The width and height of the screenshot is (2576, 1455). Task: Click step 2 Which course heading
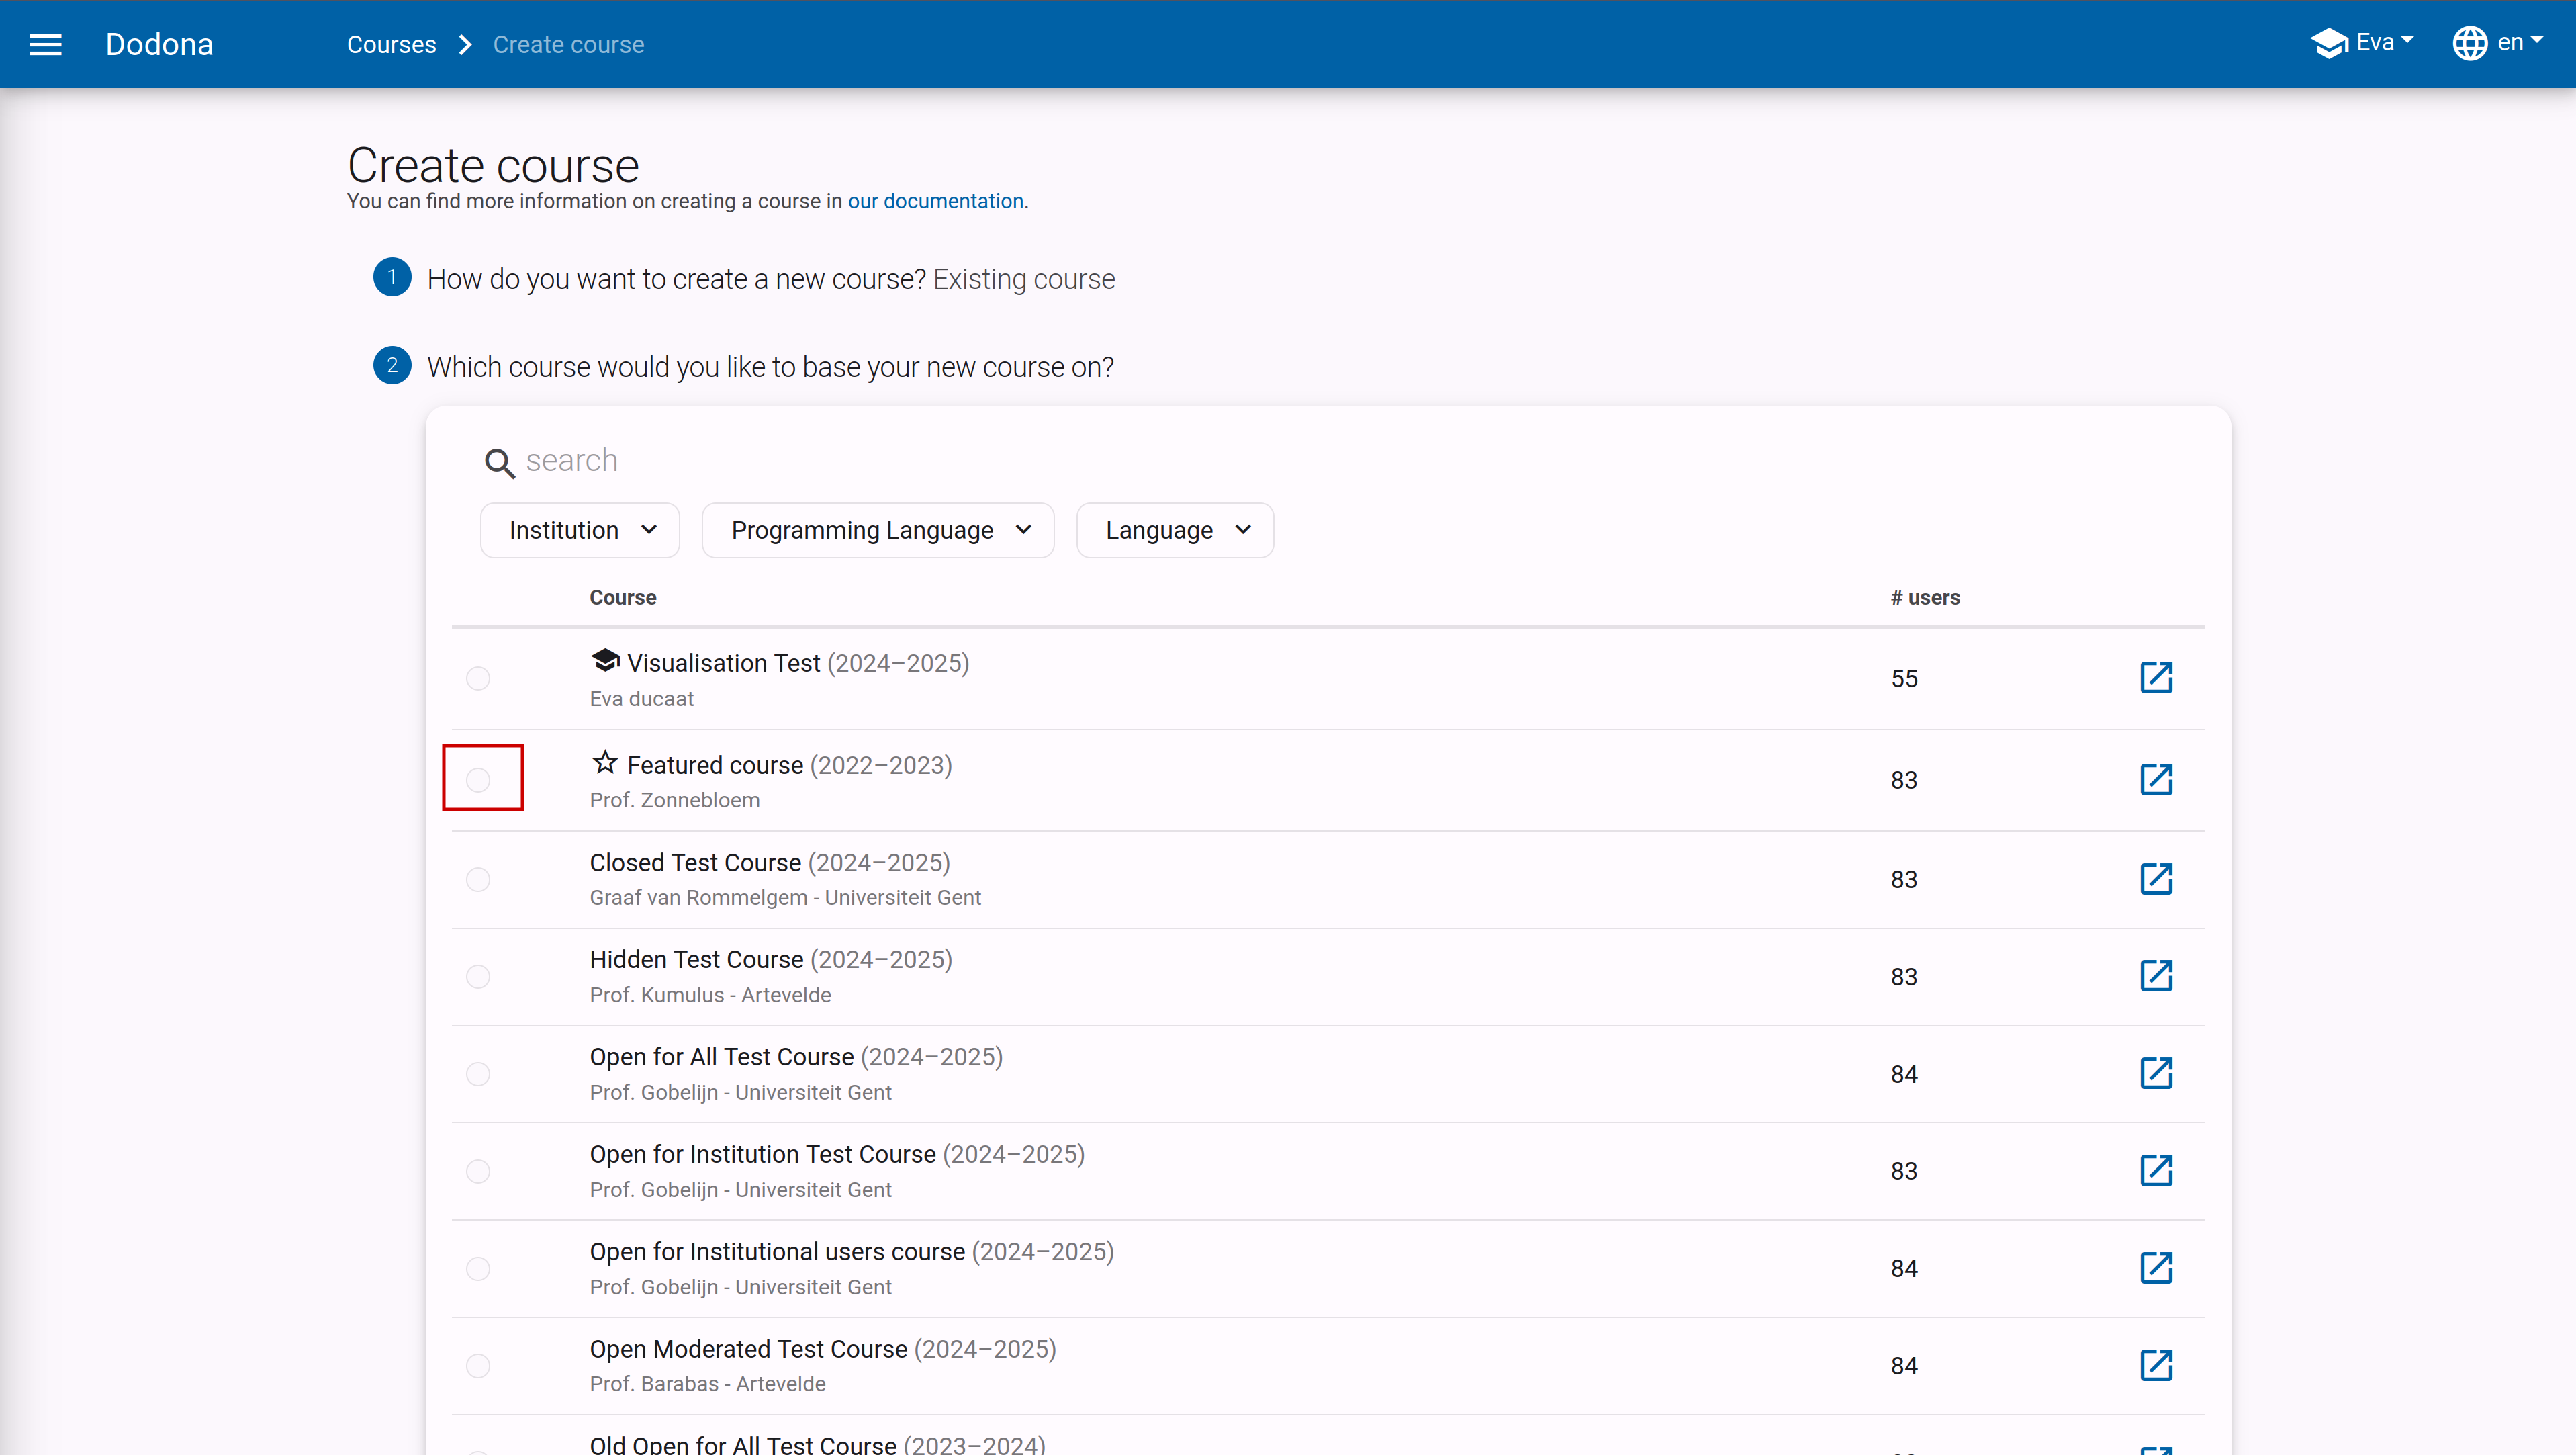tap(770, 367)
